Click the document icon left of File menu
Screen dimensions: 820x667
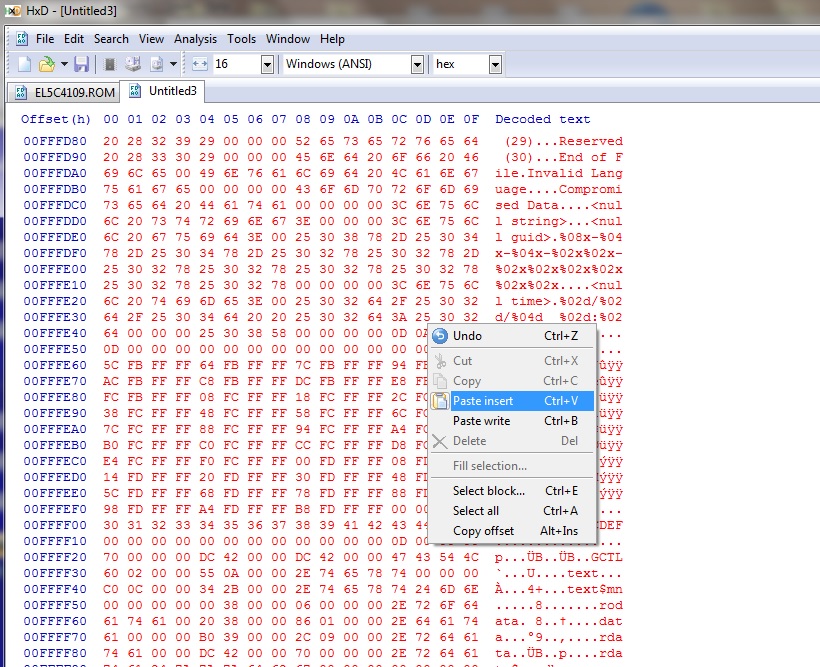(21, 39)
